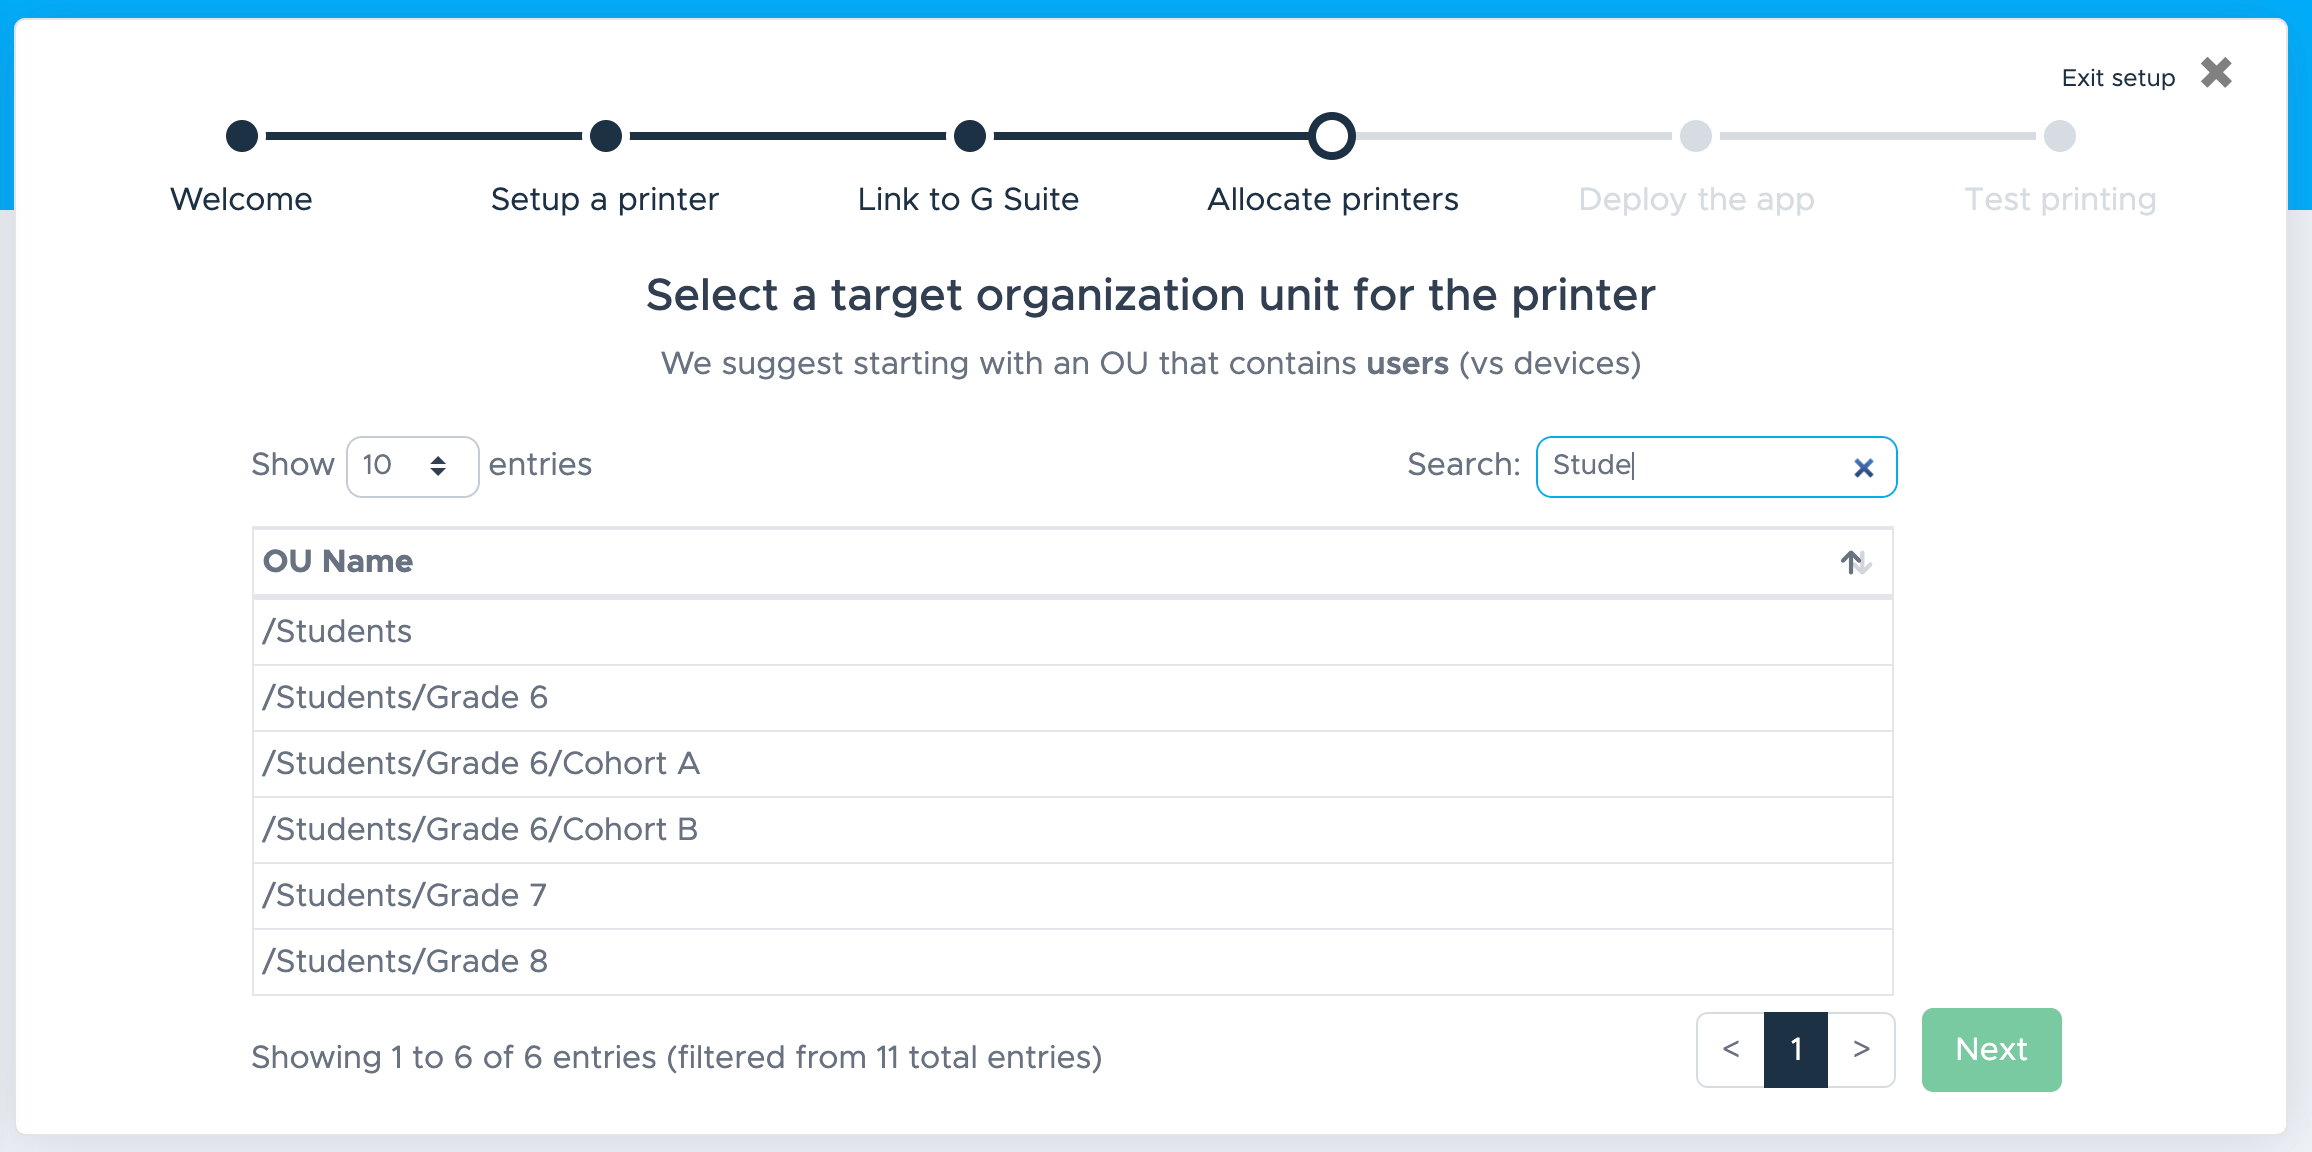
Task: Click the Setup a printer step dot
Action: point(605,136)
